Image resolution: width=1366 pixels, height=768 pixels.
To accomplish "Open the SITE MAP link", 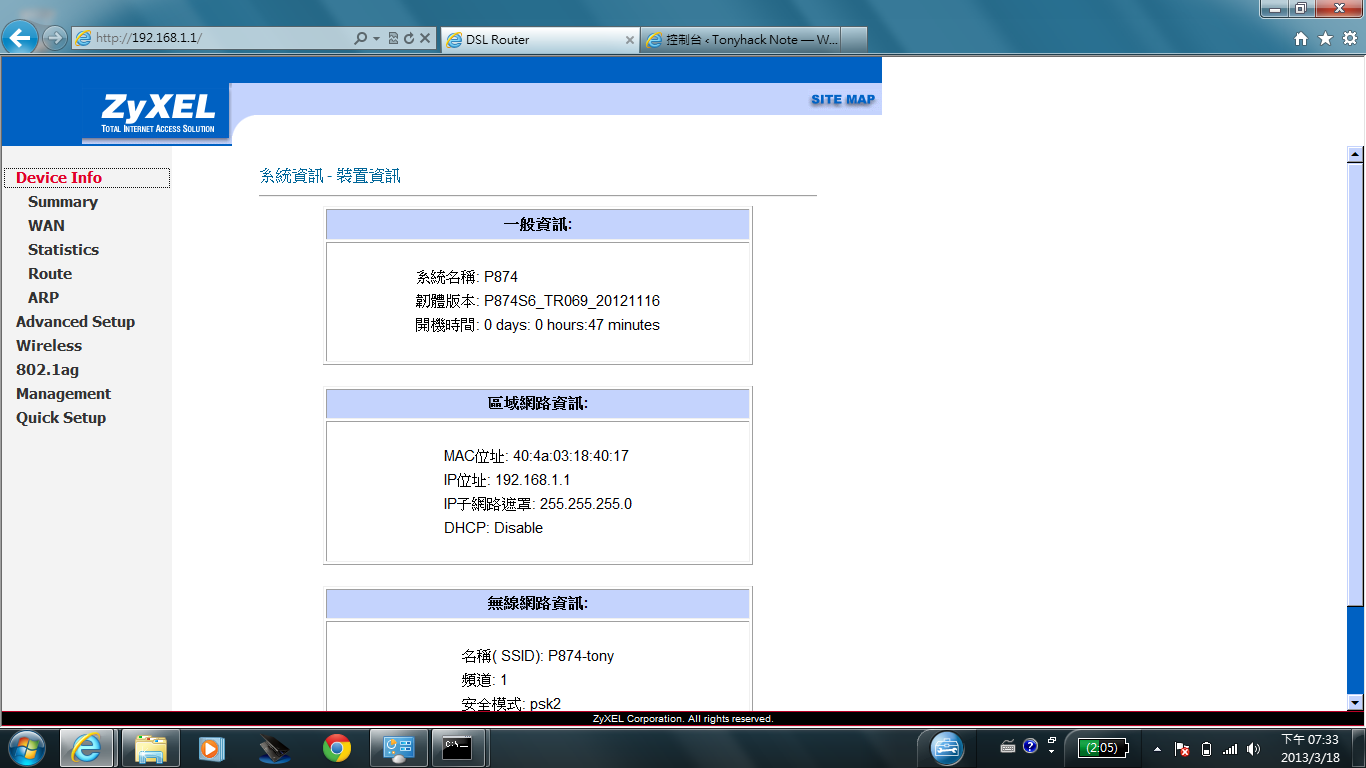I will coord(843,99).
